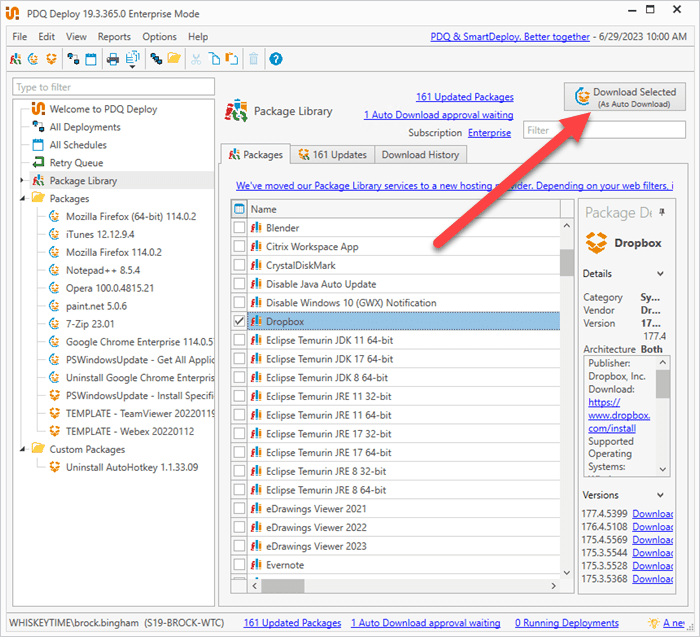Collapse the Details section chevron
Screen dimensions: 700x637
point(660,274)
